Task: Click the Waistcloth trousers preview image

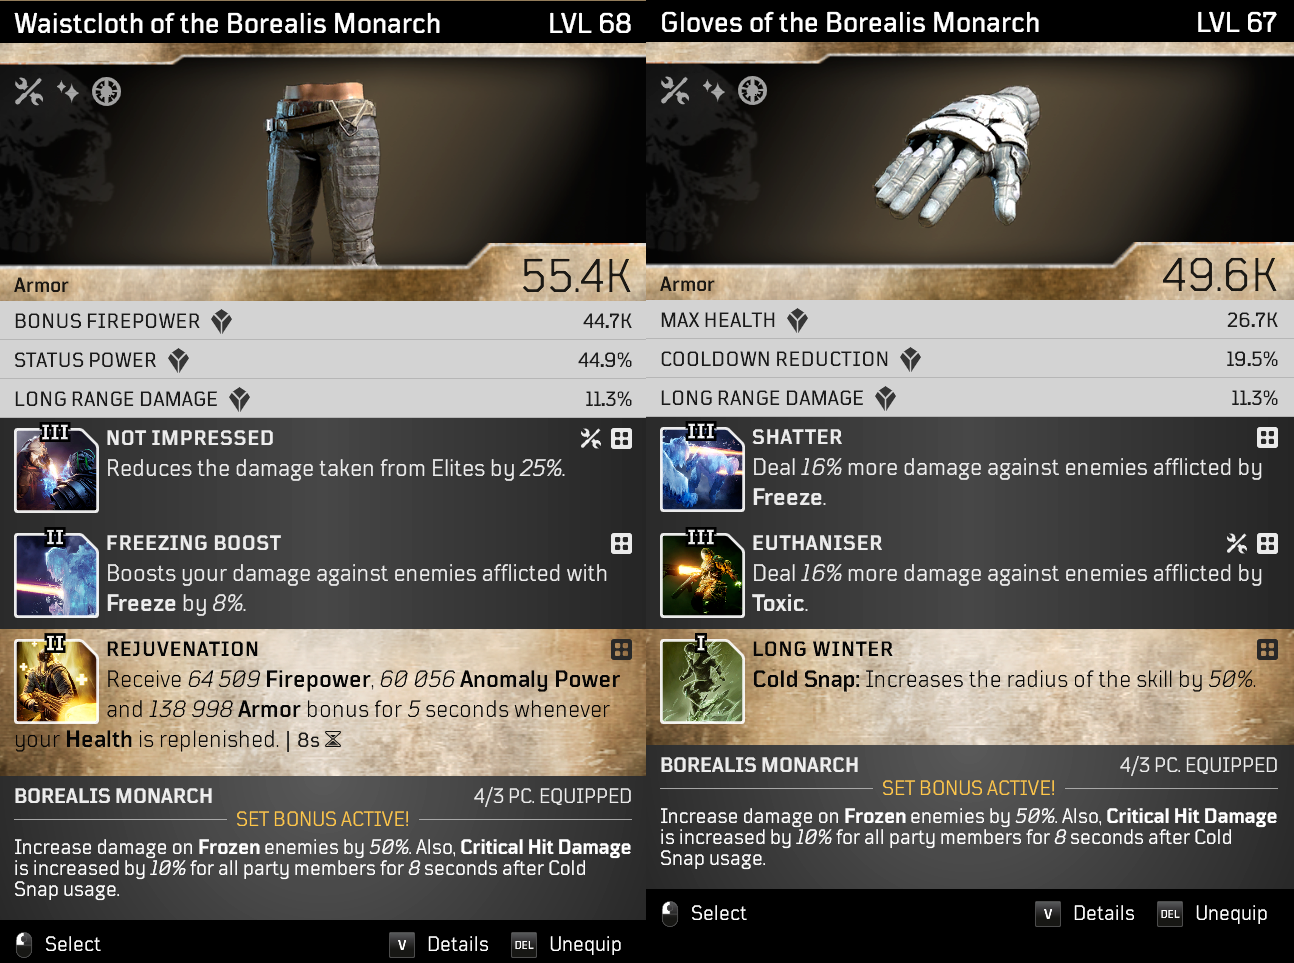Action: [320, 175]
